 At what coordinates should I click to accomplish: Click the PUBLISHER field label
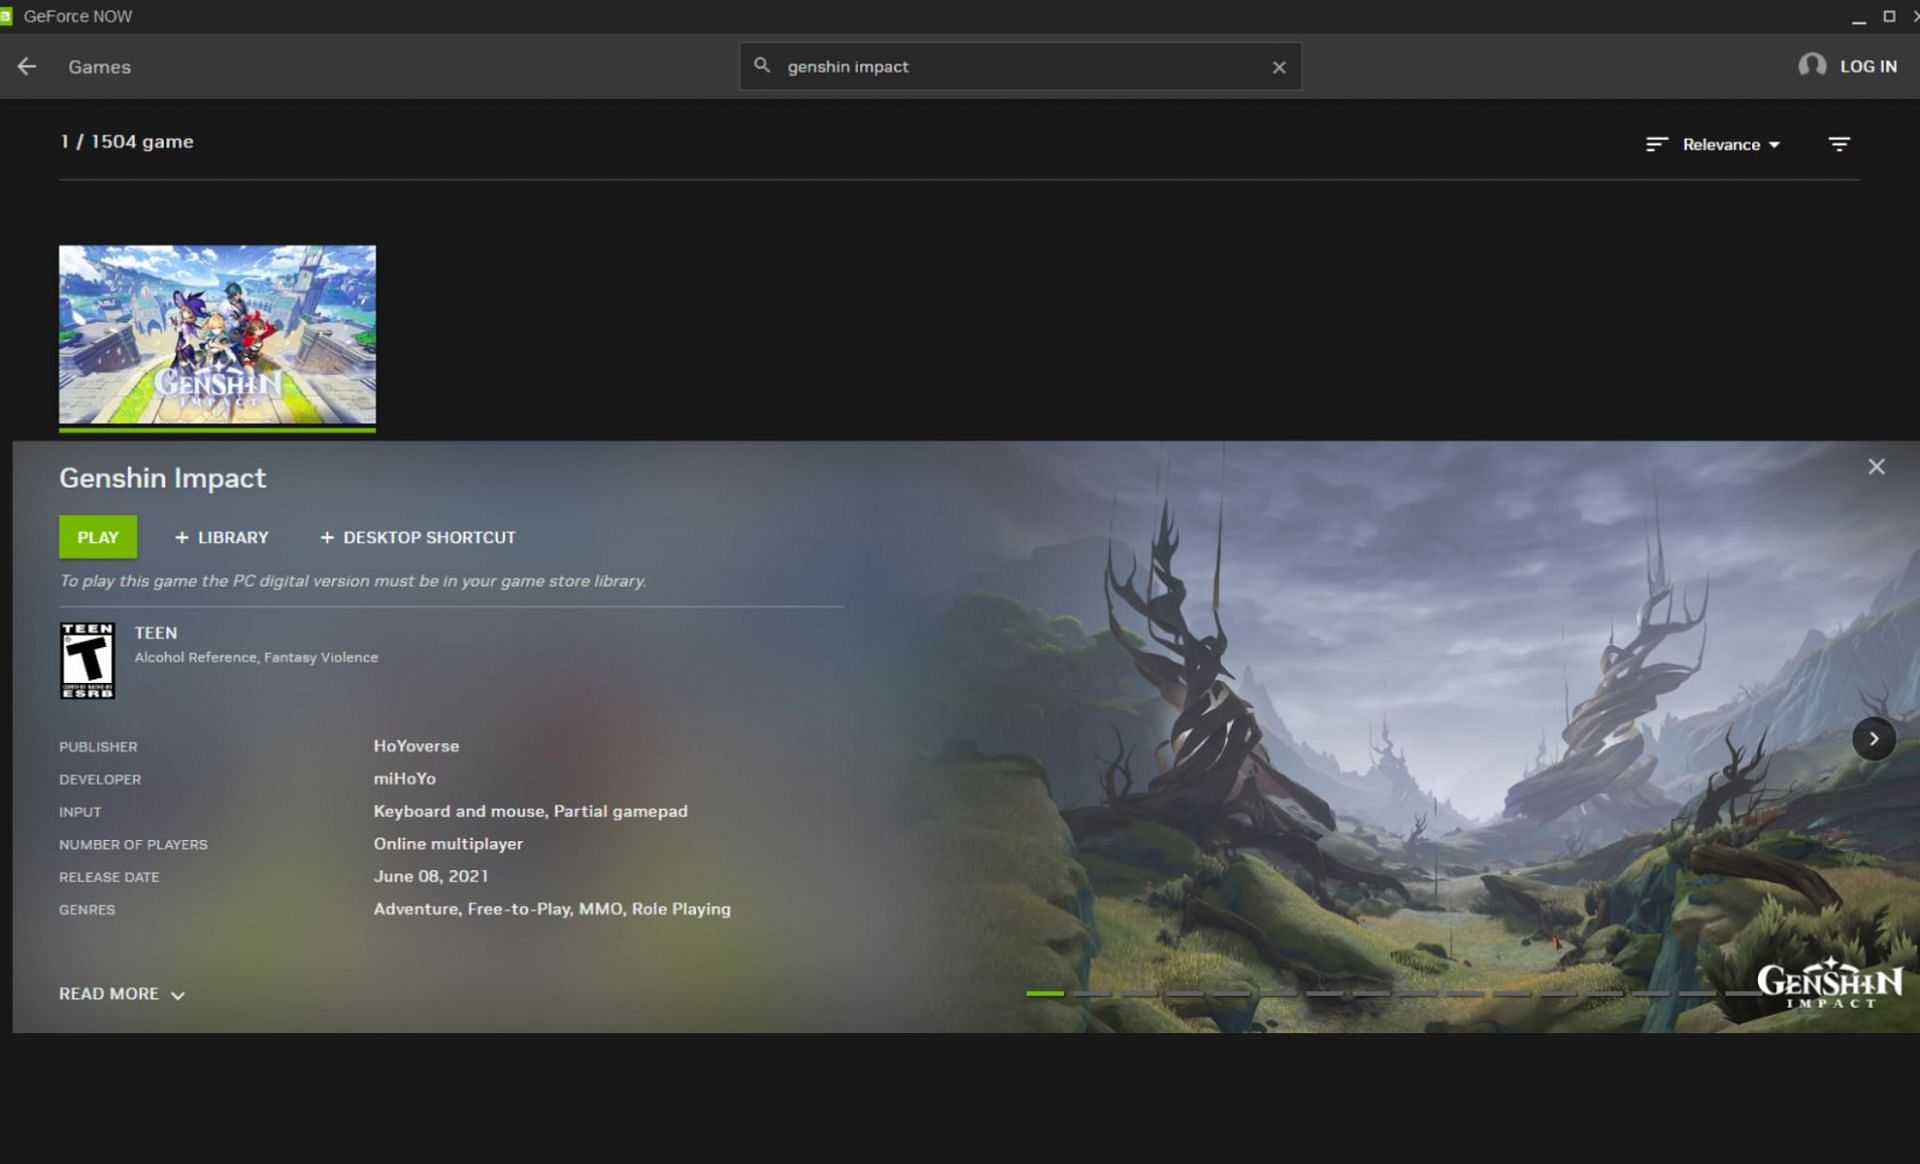pos(98,747)
